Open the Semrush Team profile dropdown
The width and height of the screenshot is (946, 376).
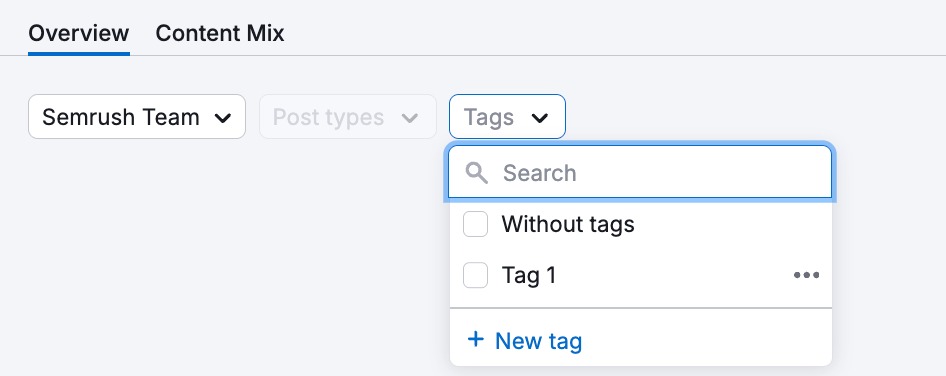click(x=137, y=116)
